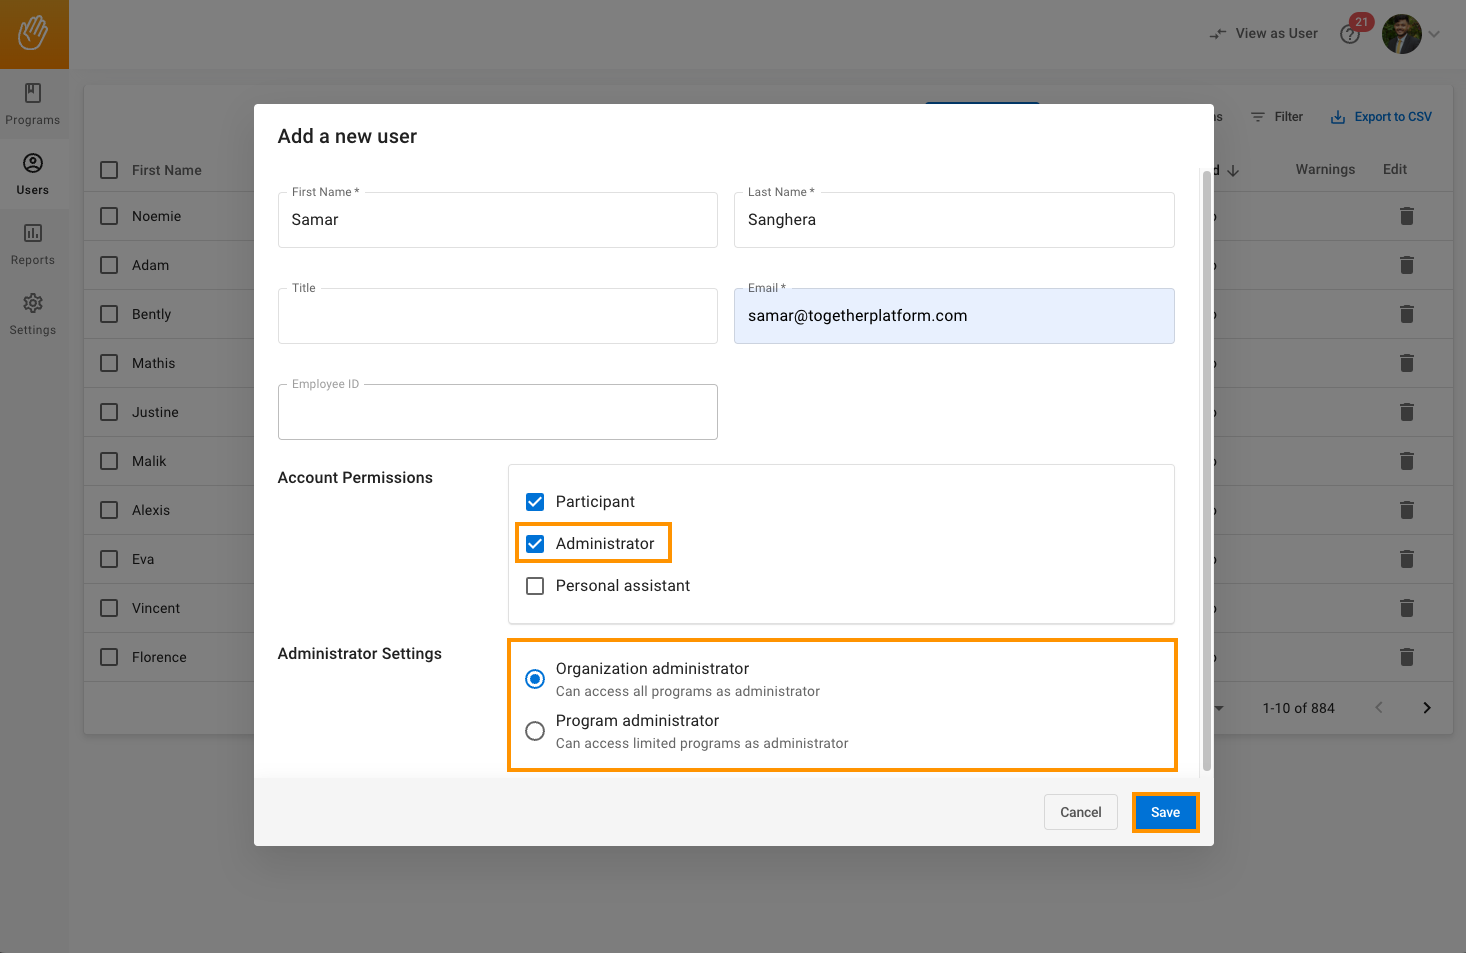Click the Together hand logo
This screenshot has width=1466, height=953.
tap(33, 33)
